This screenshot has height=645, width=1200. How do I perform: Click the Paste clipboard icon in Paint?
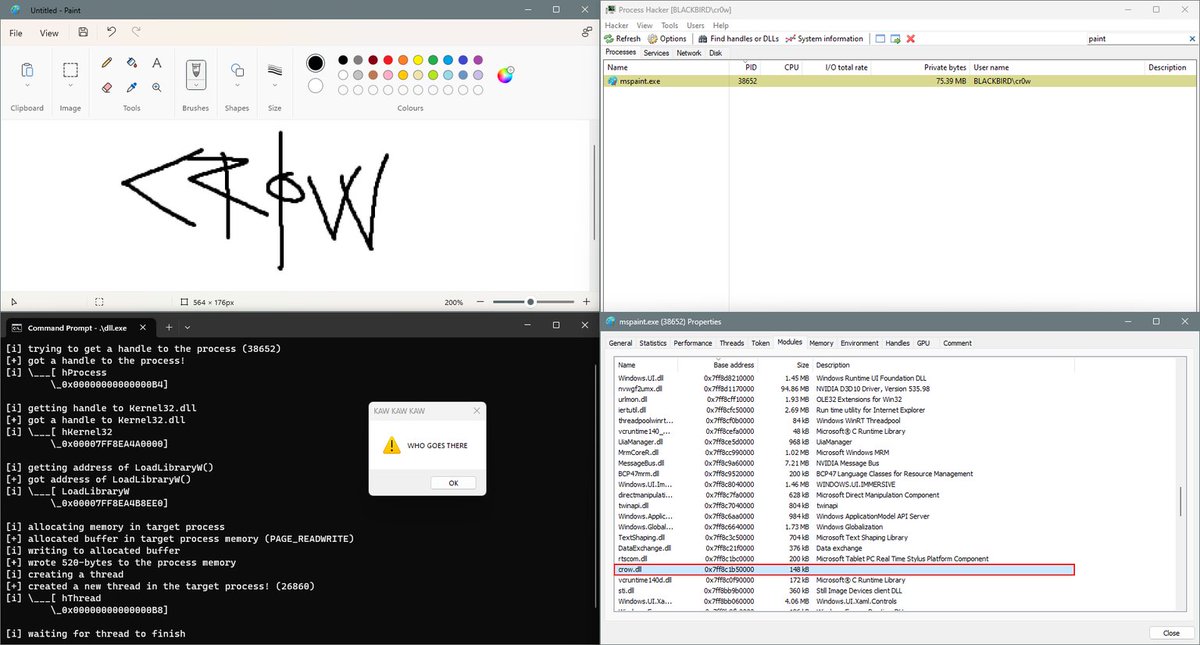27,69
